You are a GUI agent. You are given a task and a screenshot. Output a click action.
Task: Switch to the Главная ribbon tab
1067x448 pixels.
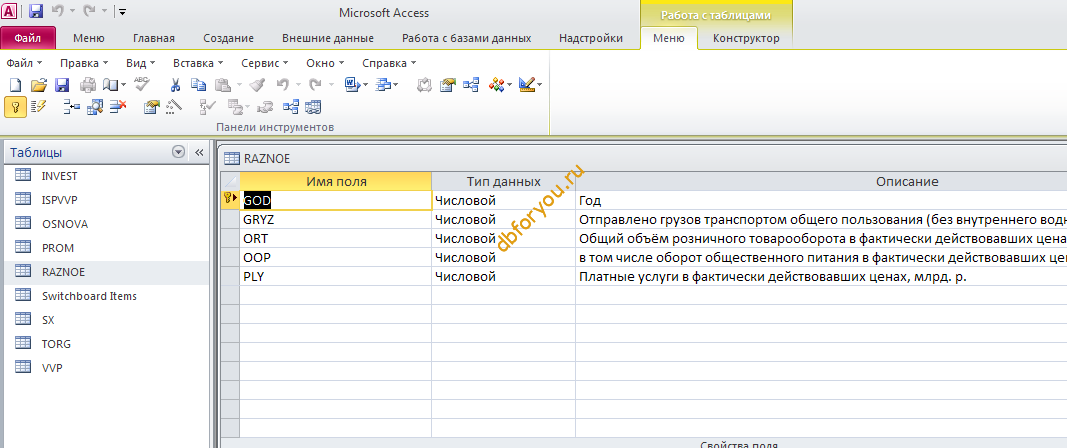pos(154,38)
